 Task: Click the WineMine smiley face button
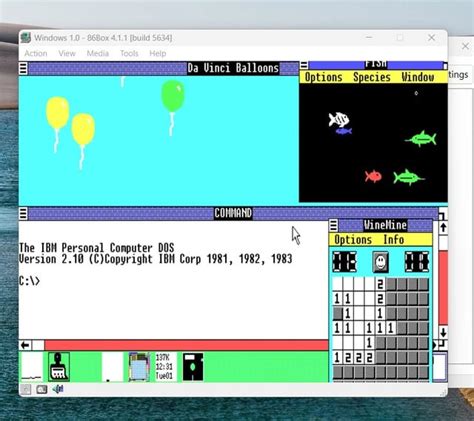[x=380, y=262]
